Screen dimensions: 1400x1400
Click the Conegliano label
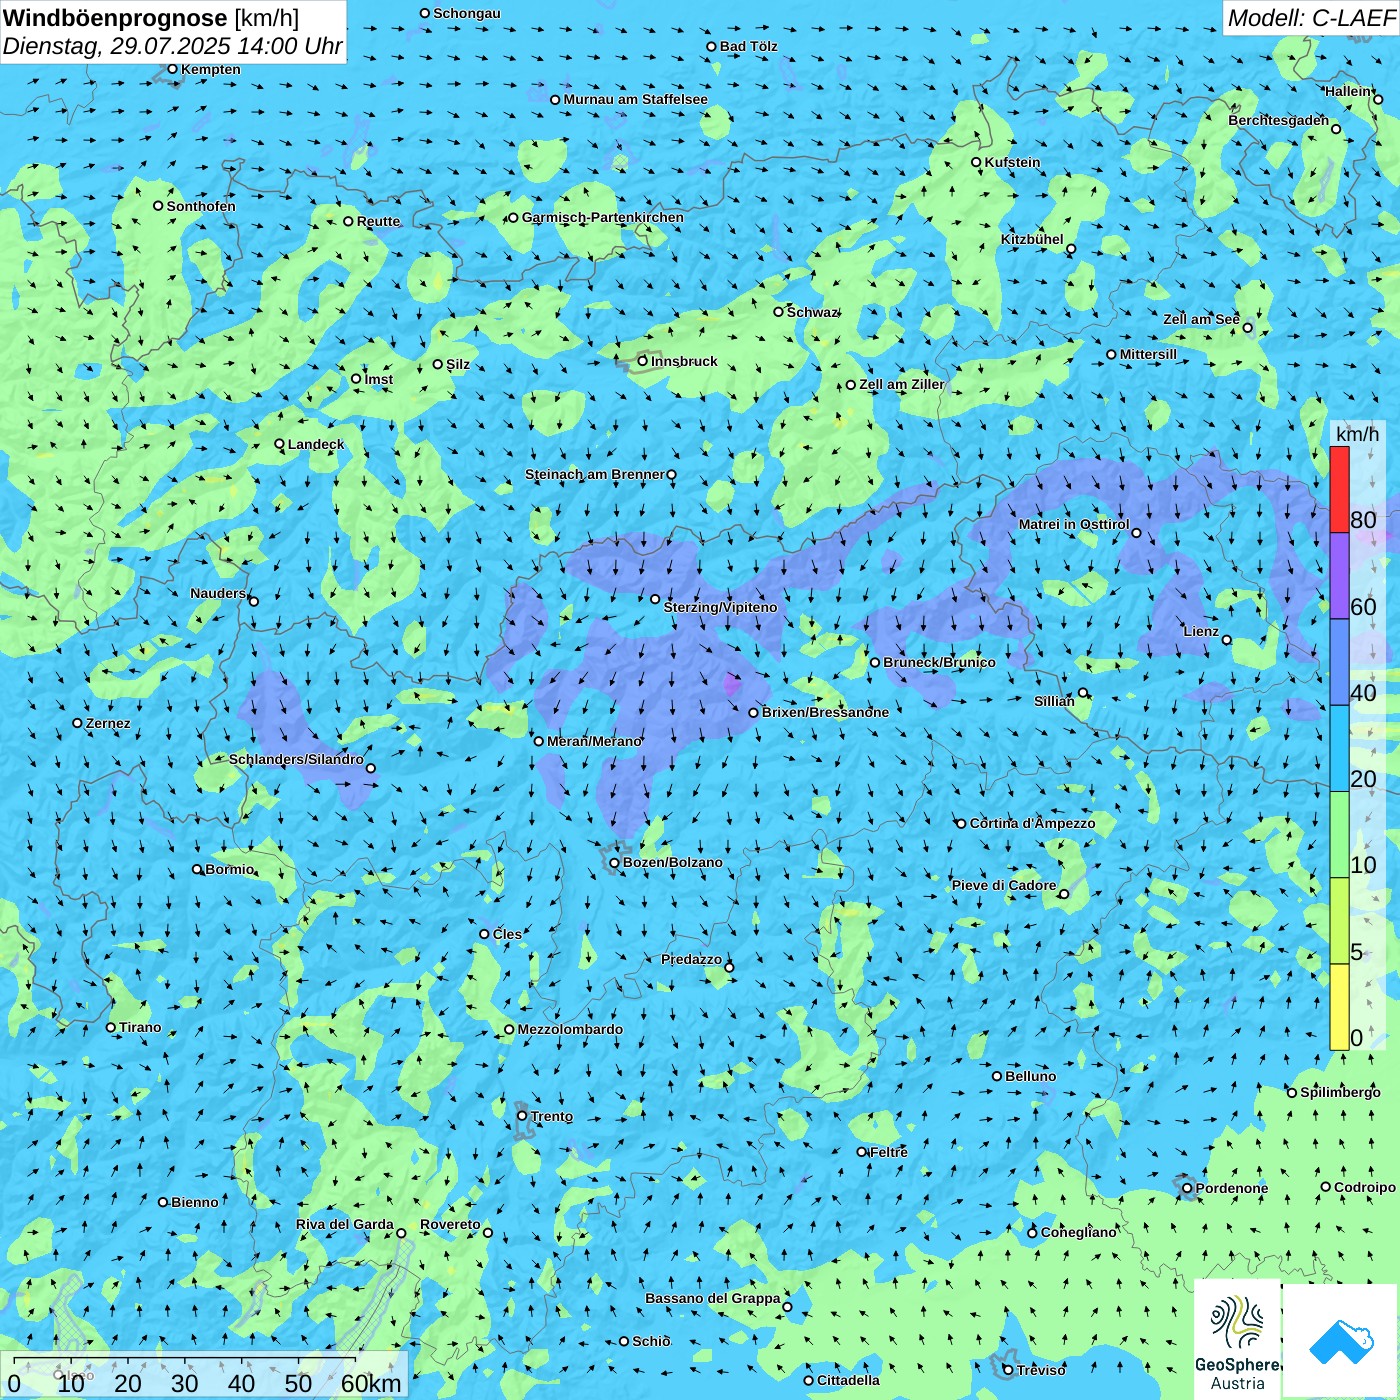(1078, 1232)
